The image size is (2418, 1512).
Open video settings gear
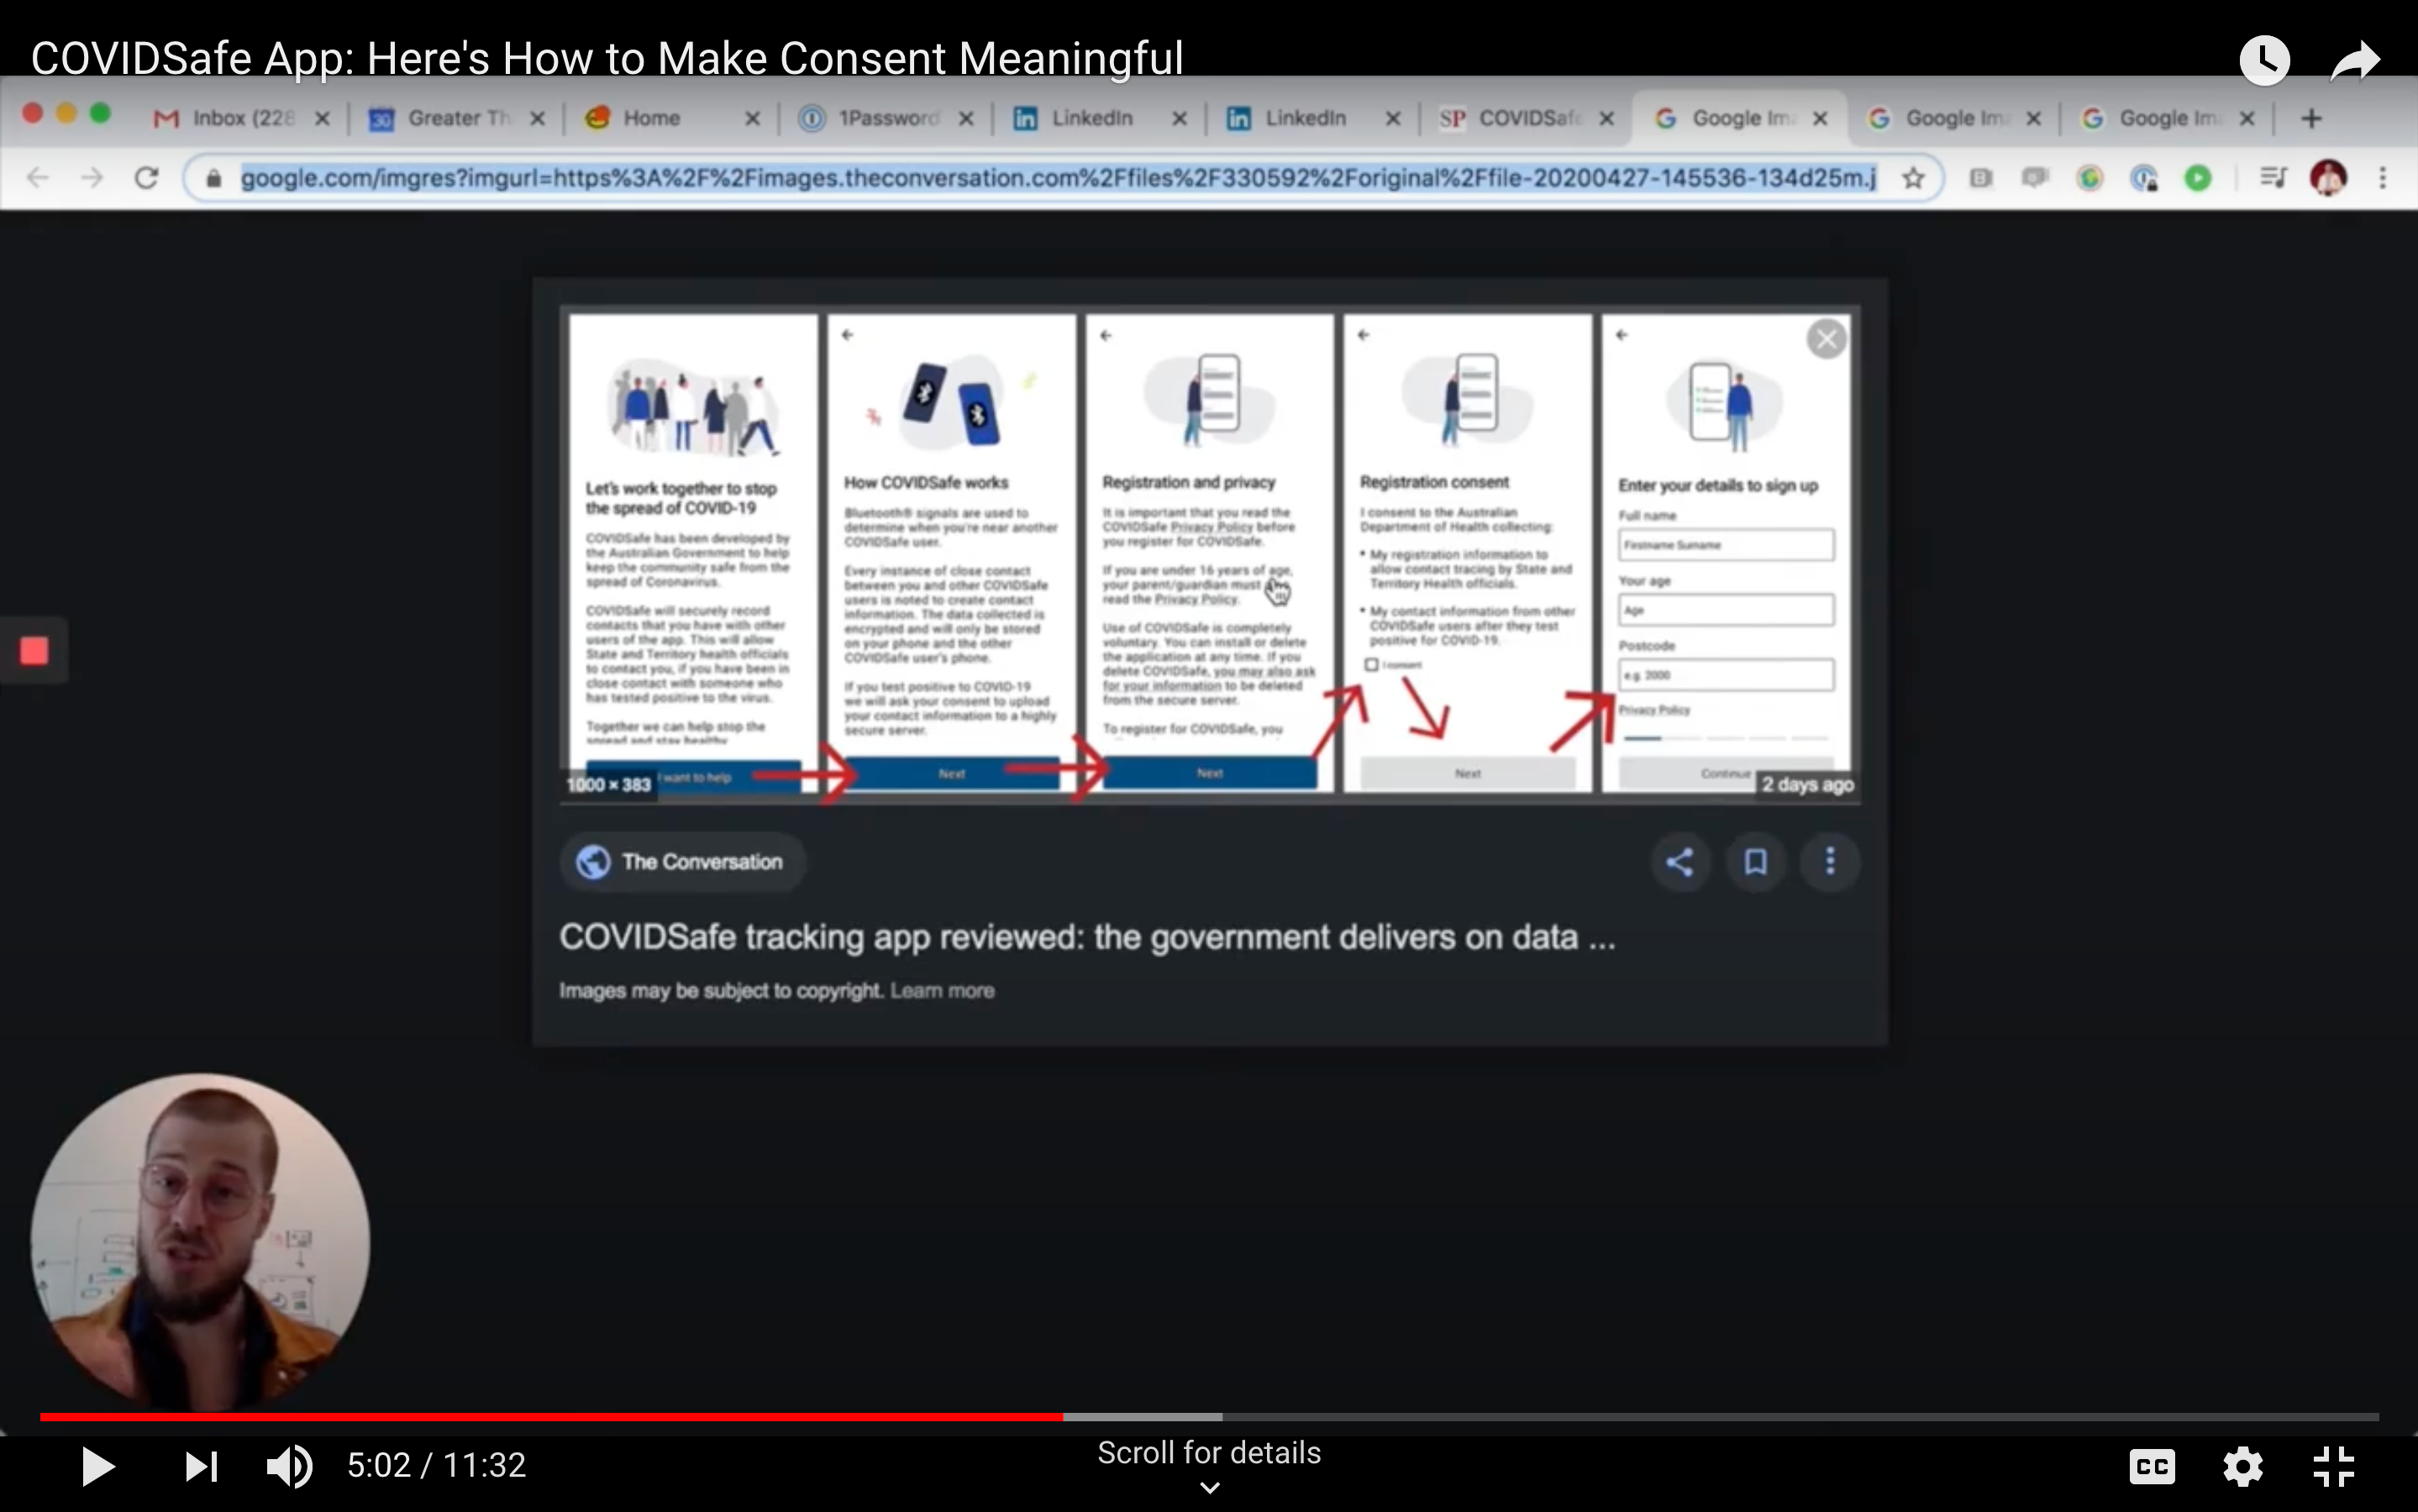tap(2242, 1466)
